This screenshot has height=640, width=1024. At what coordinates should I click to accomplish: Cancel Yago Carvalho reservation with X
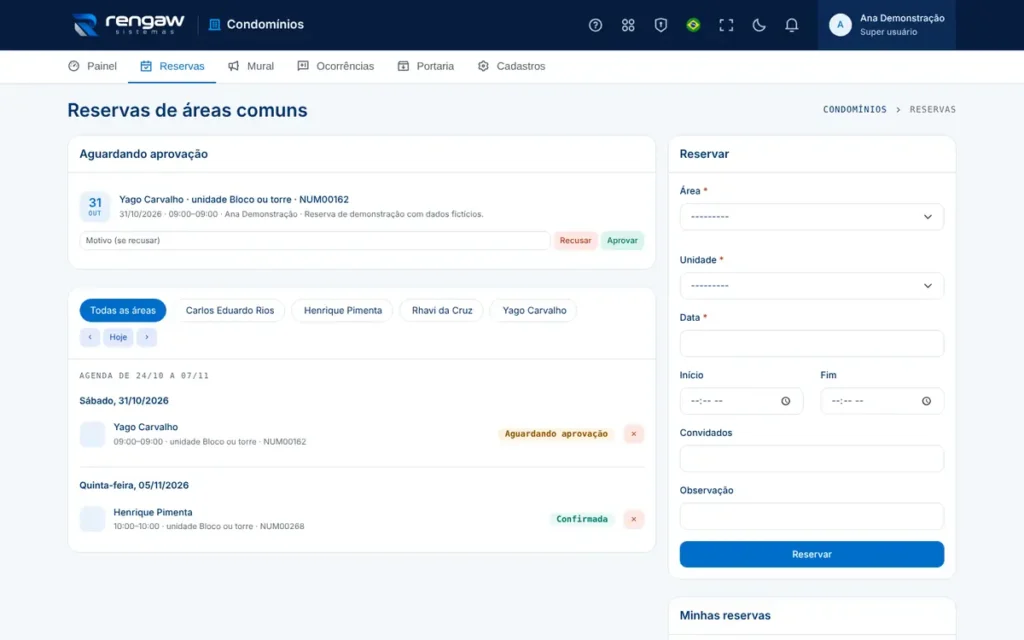(x=633, y=434)
